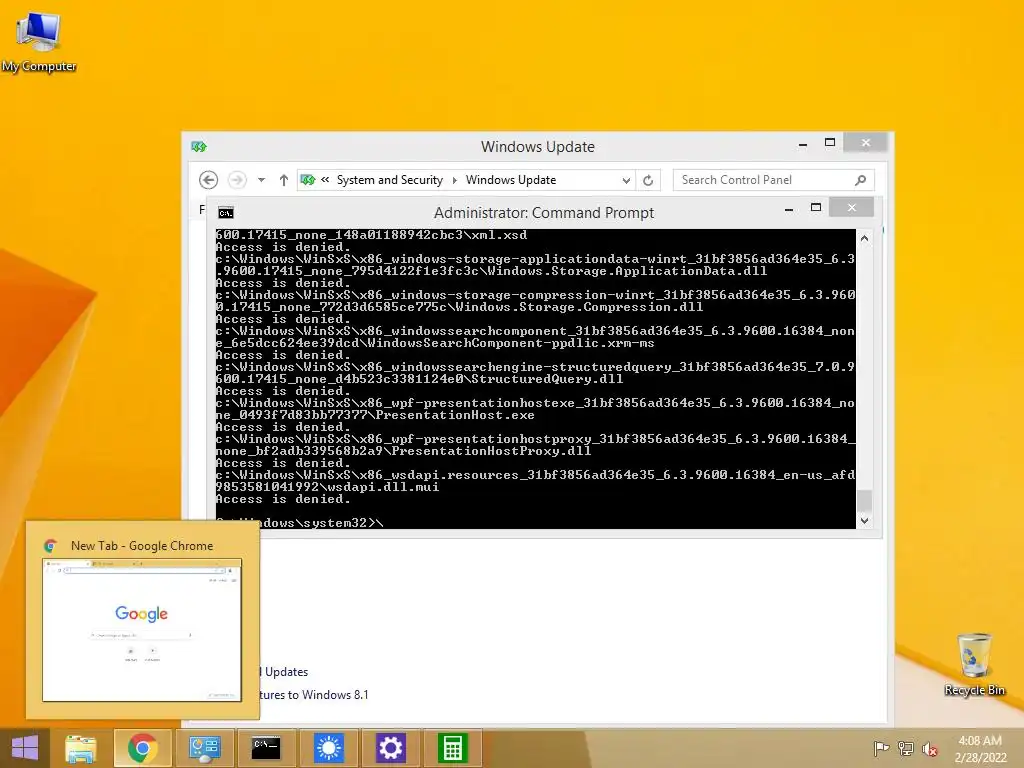Click the PresentationHost.exe path line
1024x768 pixels.
(375, 415)
